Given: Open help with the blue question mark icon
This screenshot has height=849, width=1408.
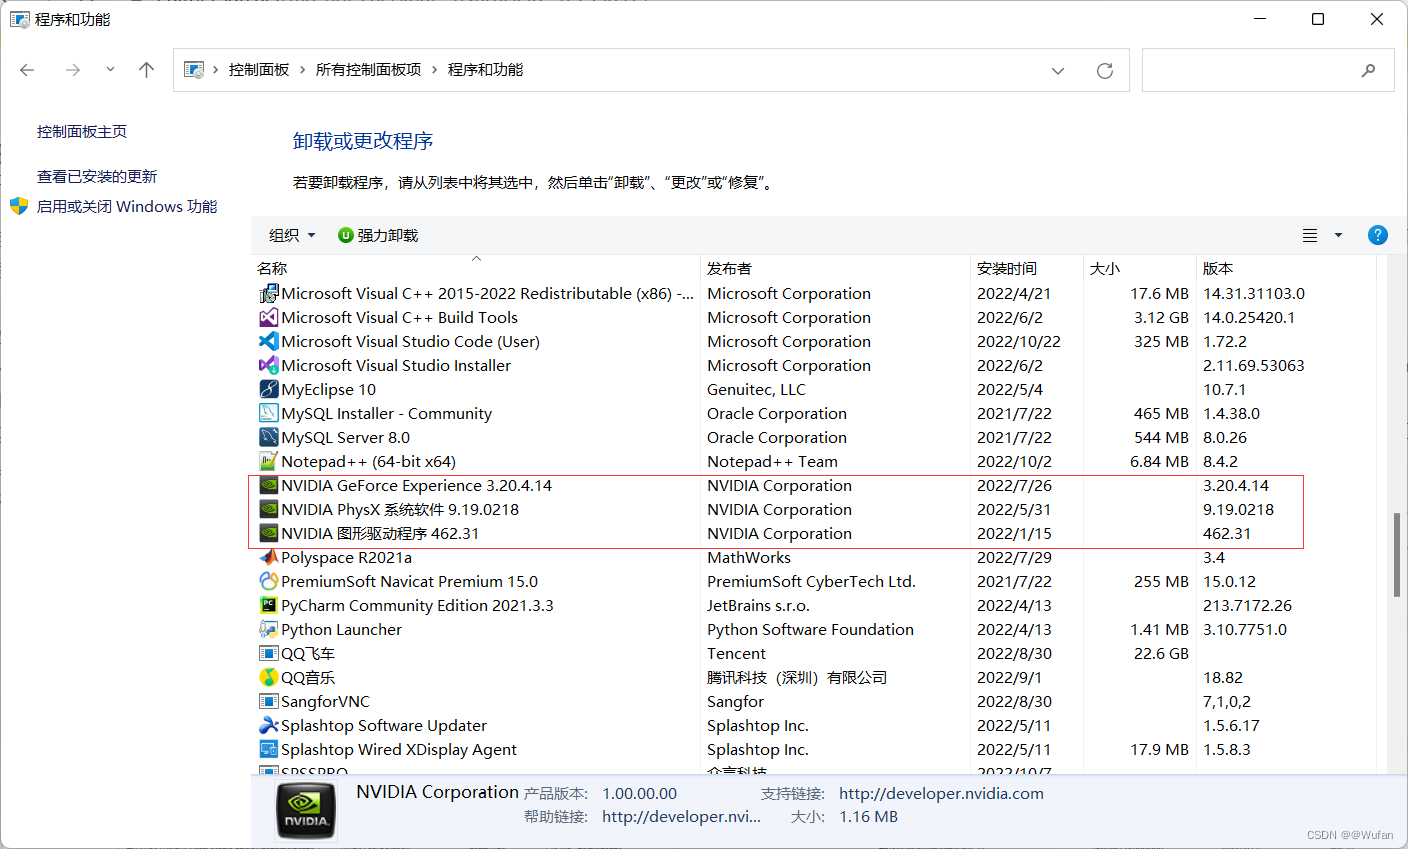Looking at the screenshot, I should (1377, 235).
